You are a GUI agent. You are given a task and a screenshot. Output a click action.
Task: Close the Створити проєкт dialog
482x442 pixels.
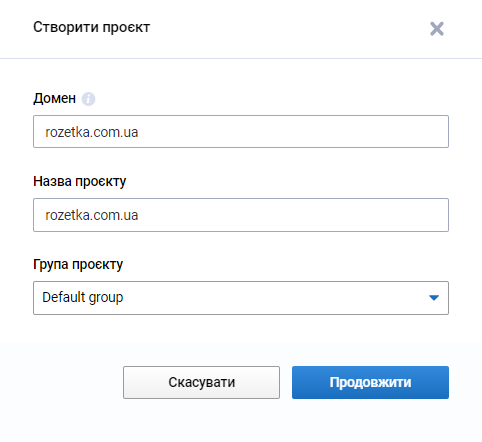437,29
